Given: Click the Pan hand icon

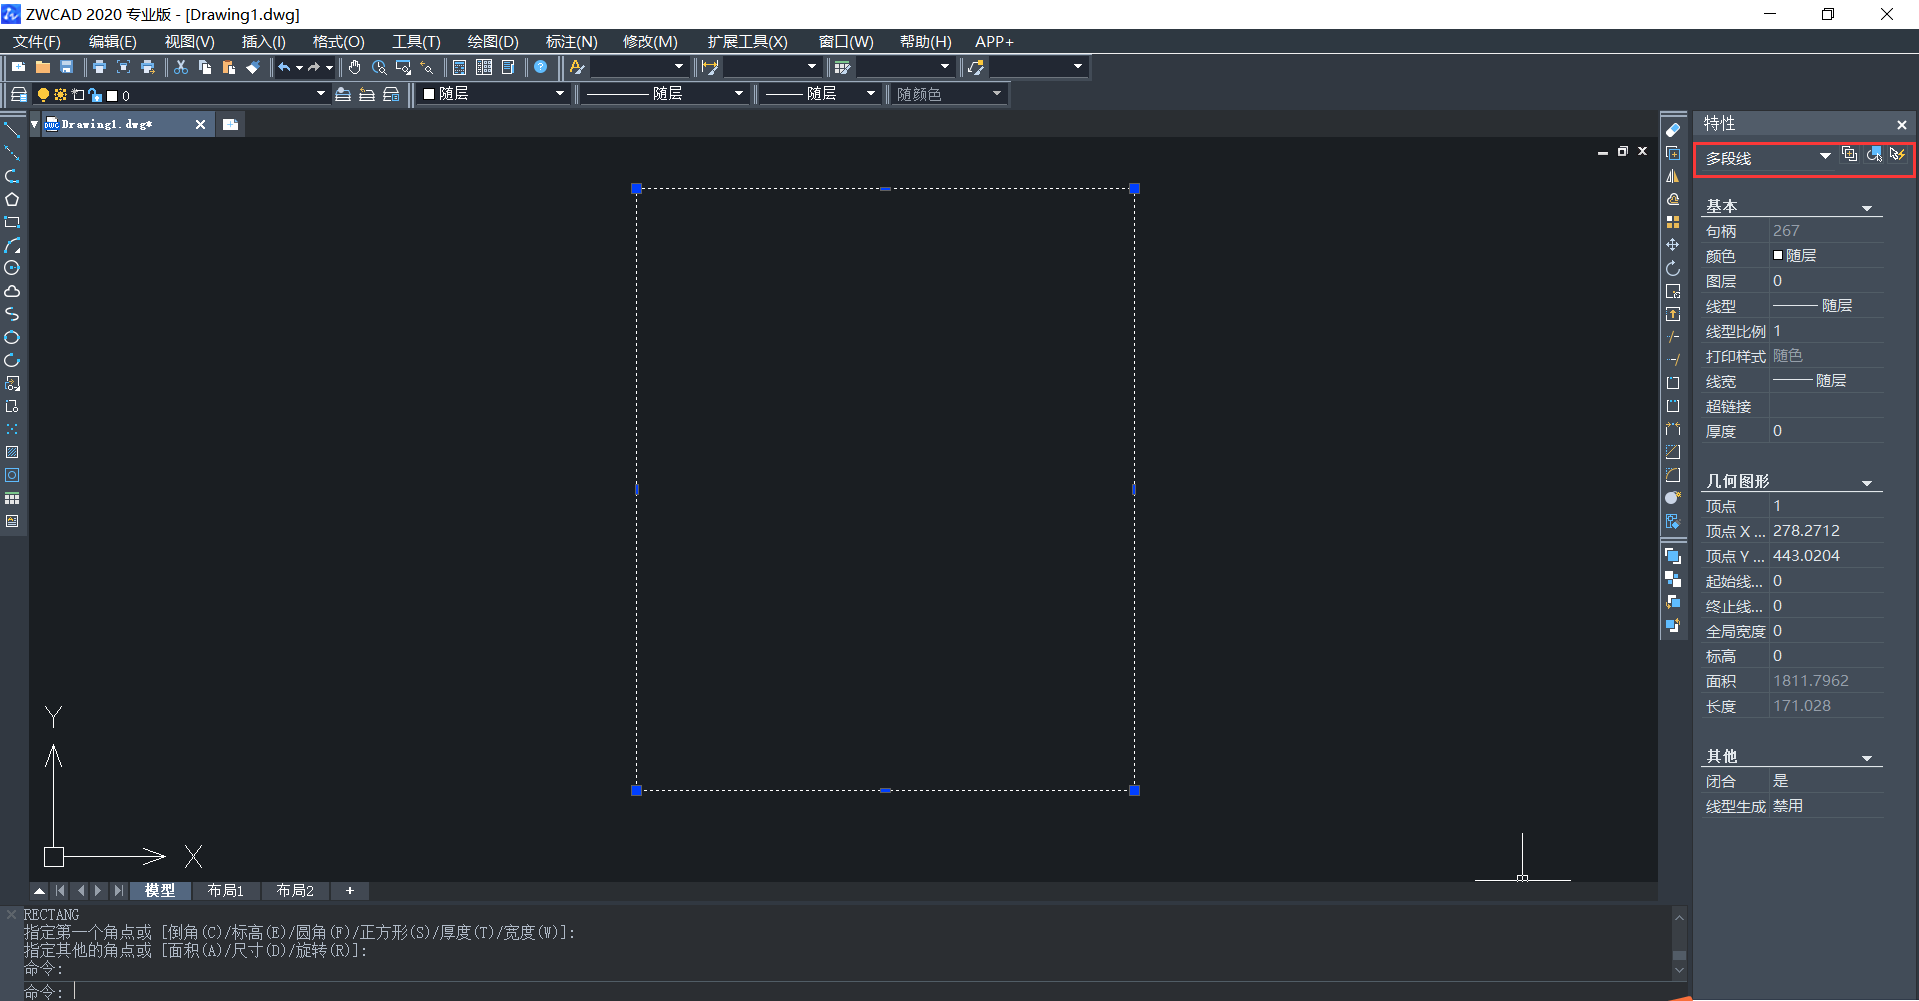Looking at the screenshot, I should click(x=354, y=67).
